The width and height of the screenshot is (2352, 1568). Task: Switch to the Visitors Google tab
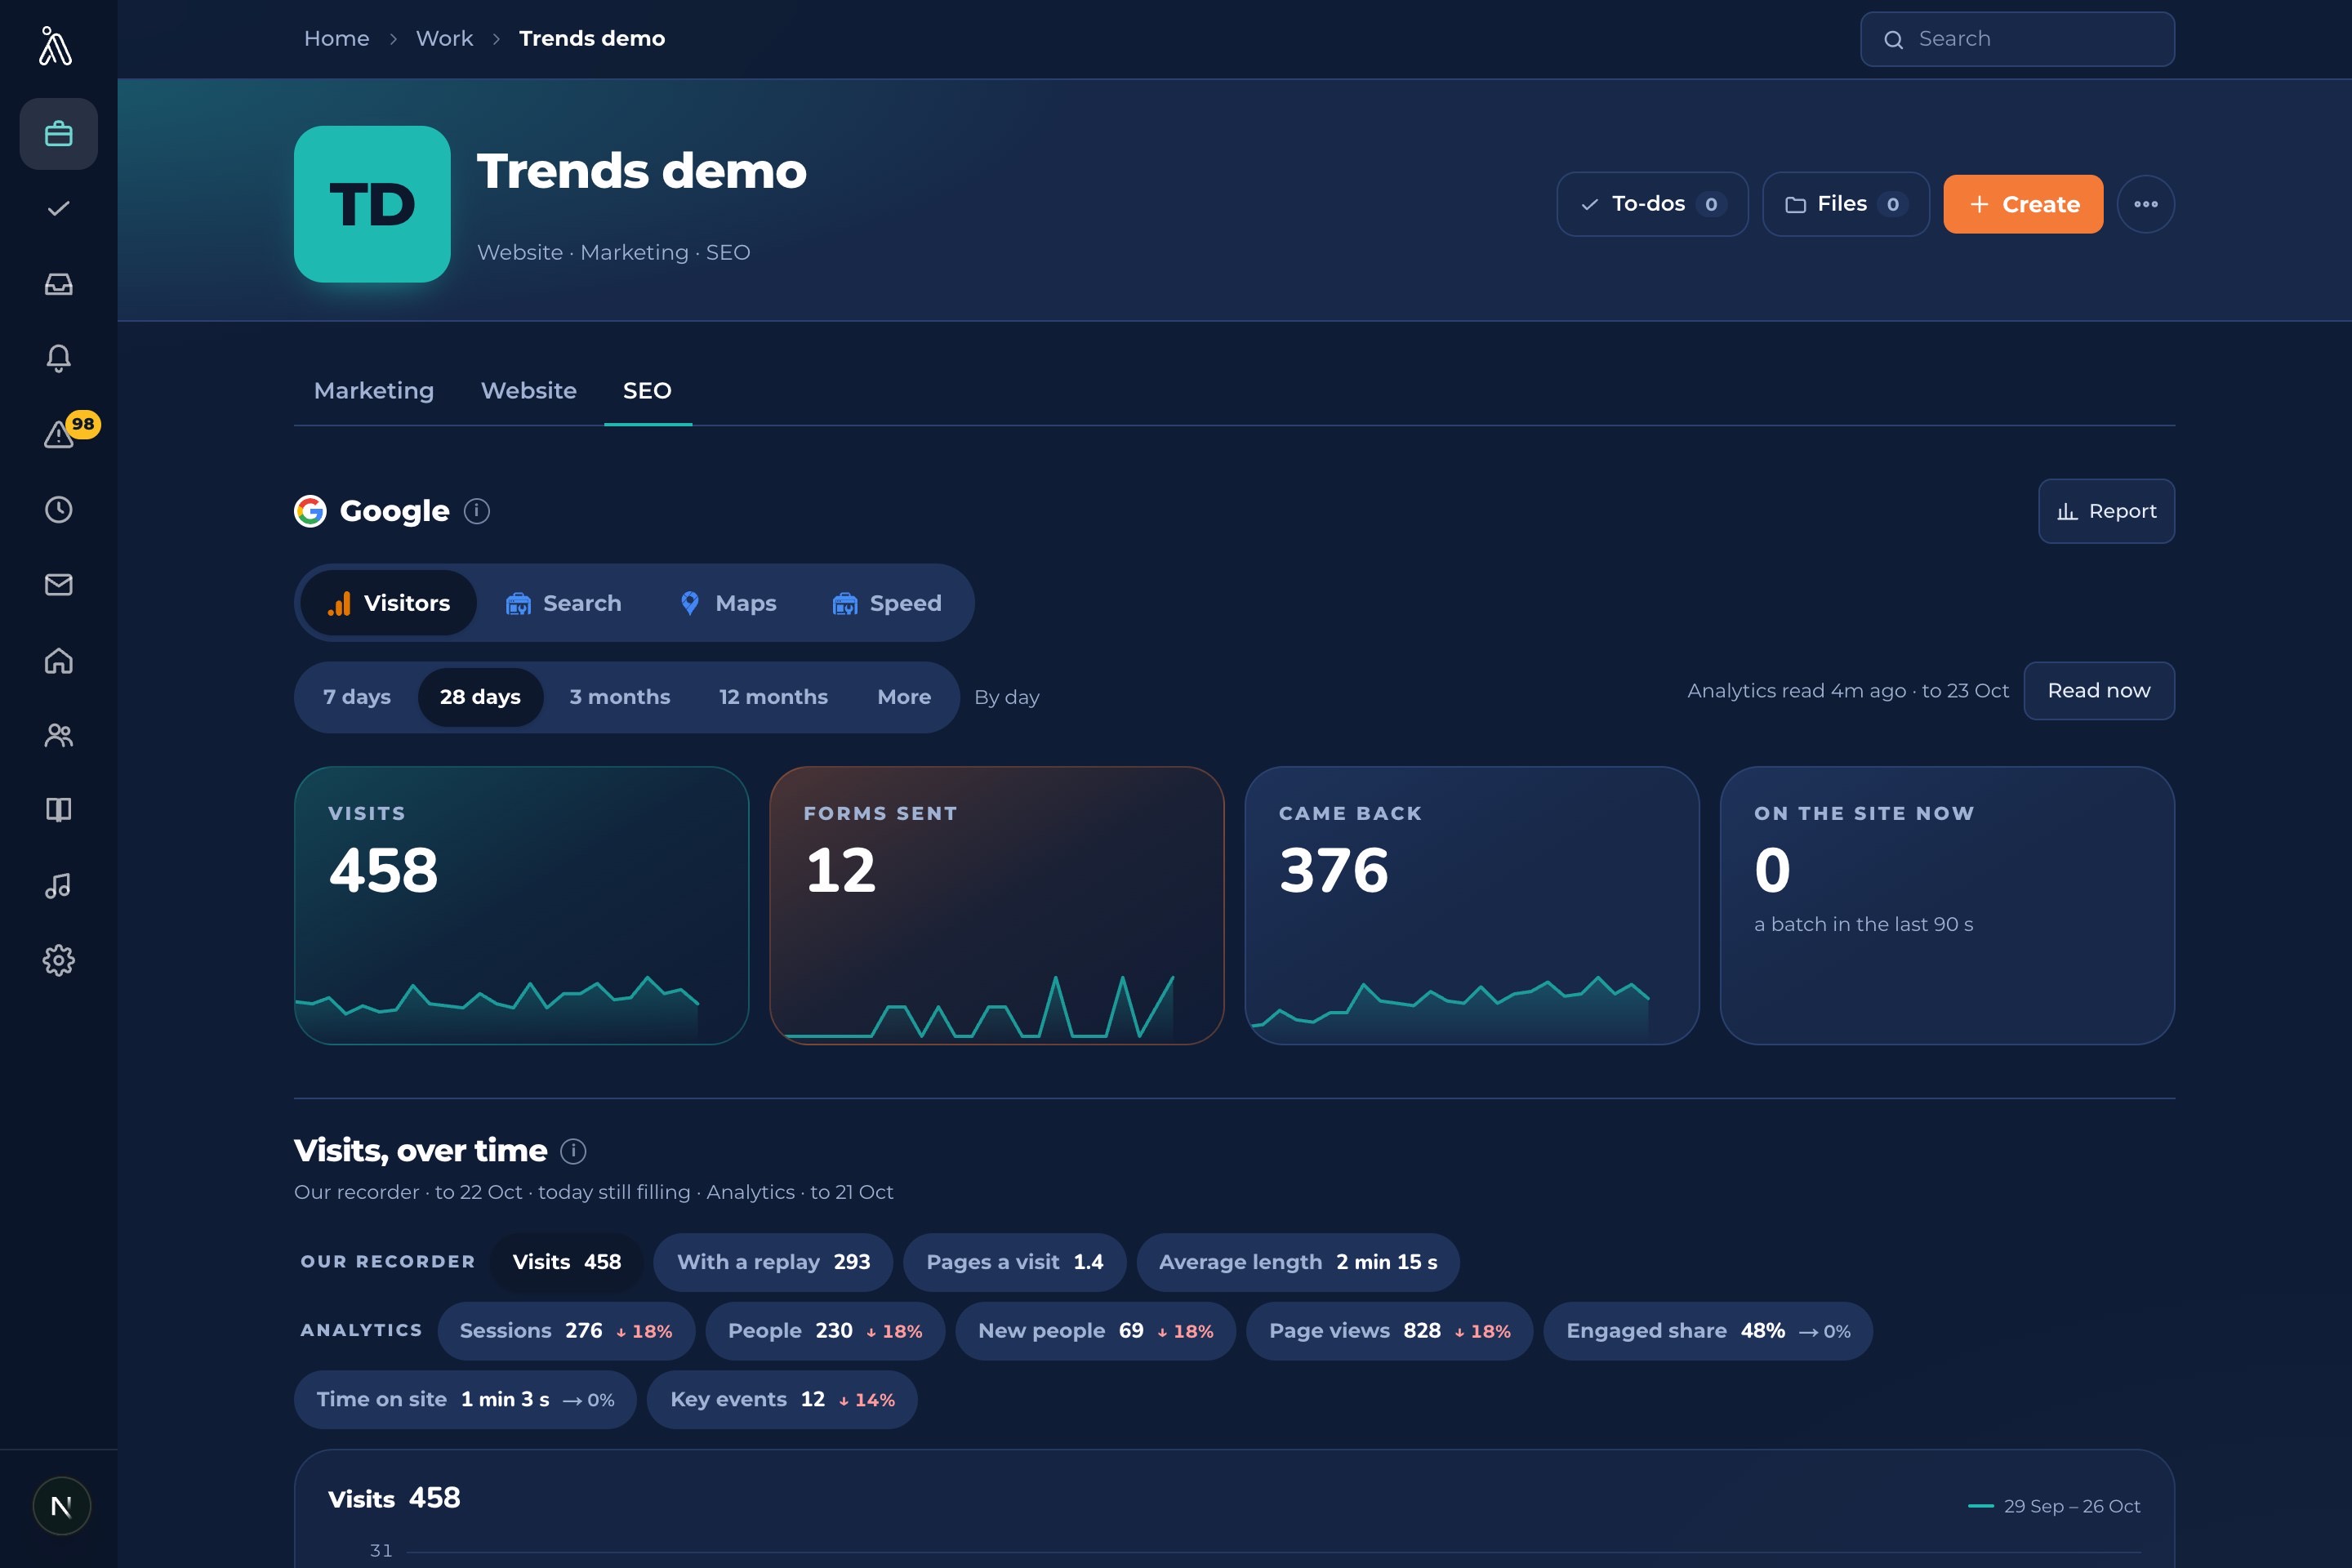pyautogui.click(x=389, y=603)
